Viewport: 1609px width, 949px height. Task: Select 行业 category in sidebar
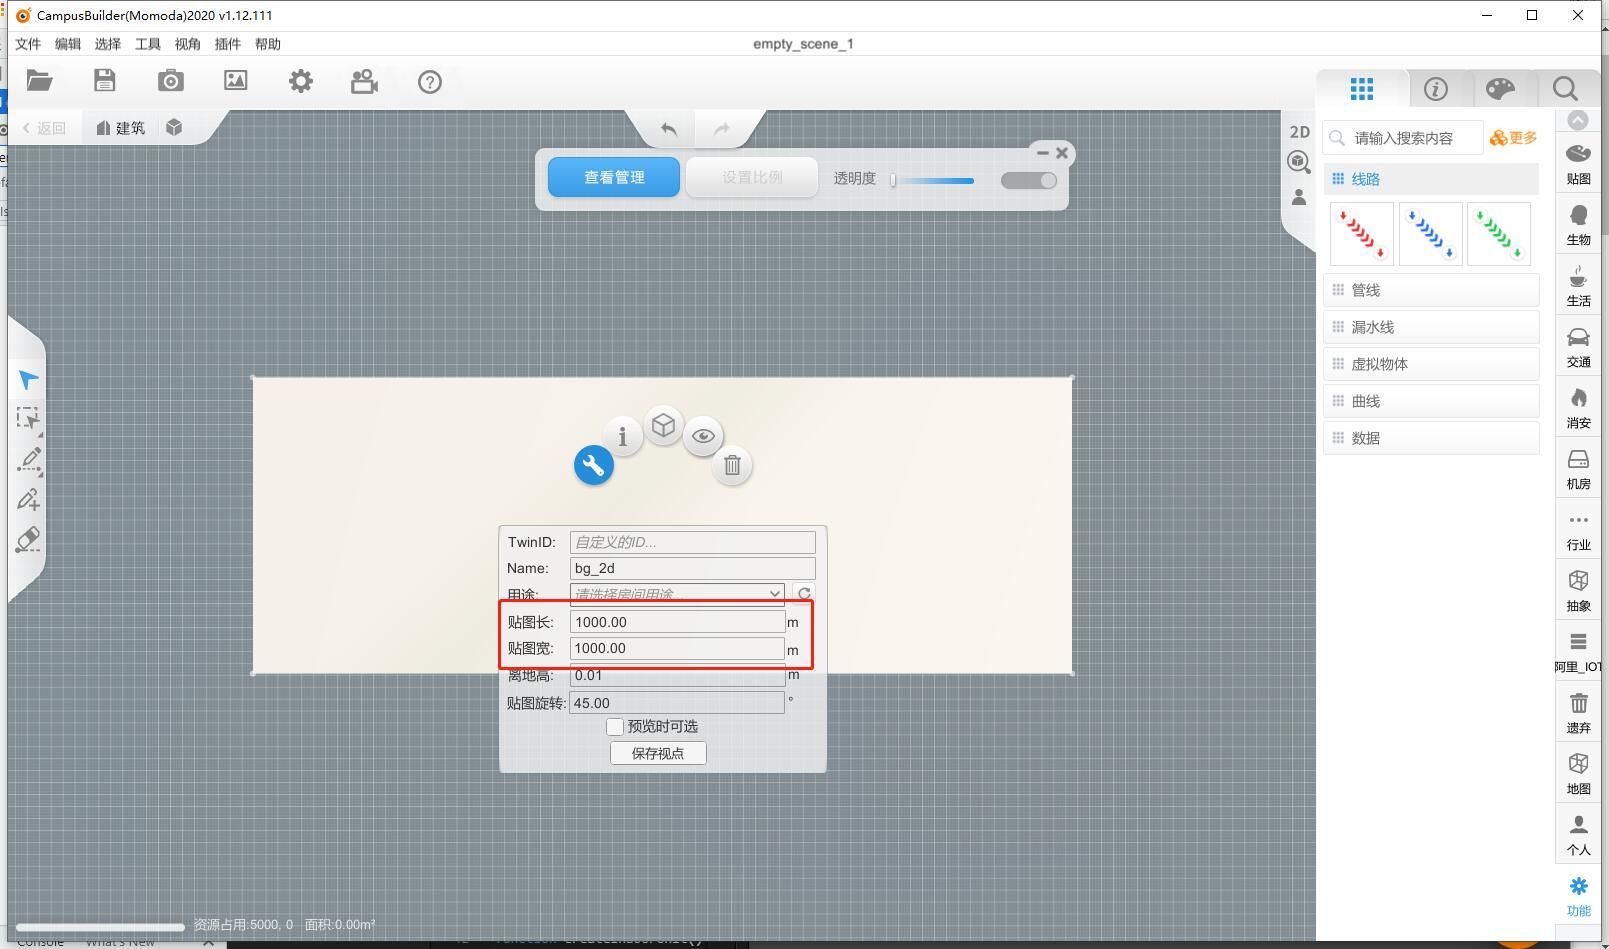[1578, 530]
